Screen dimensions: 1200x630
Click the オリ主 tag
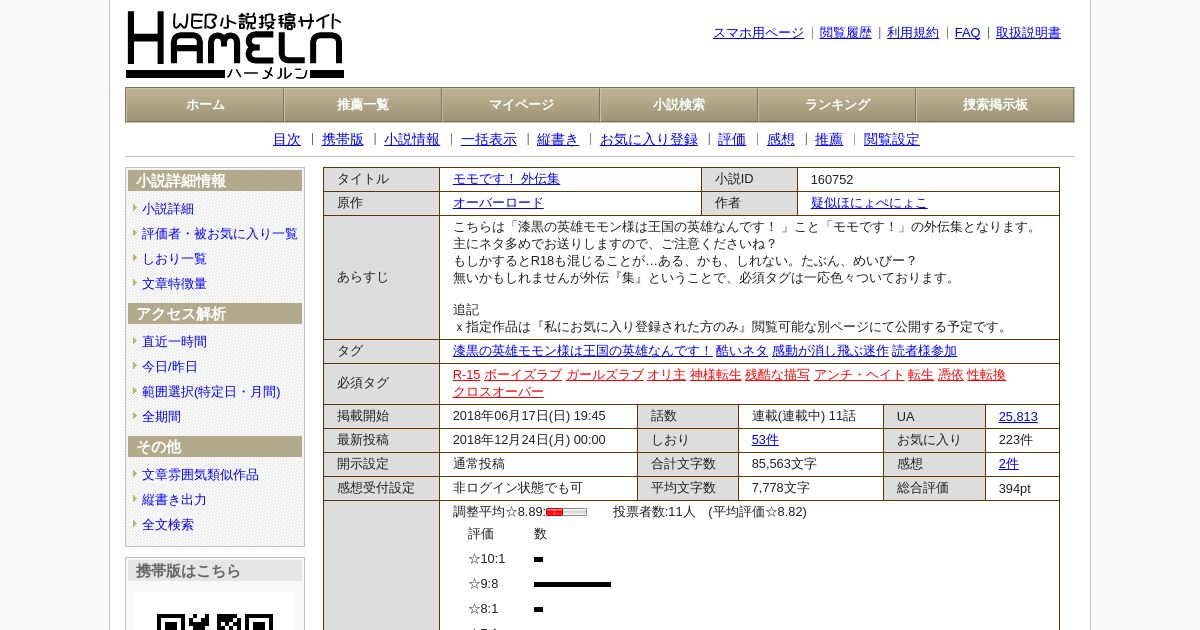666,375
